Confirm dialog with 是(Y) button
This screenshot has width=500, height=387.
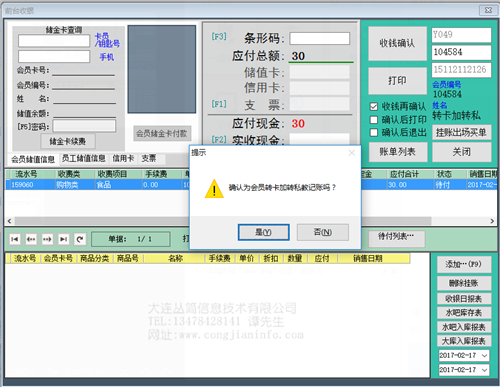point(263,232)
